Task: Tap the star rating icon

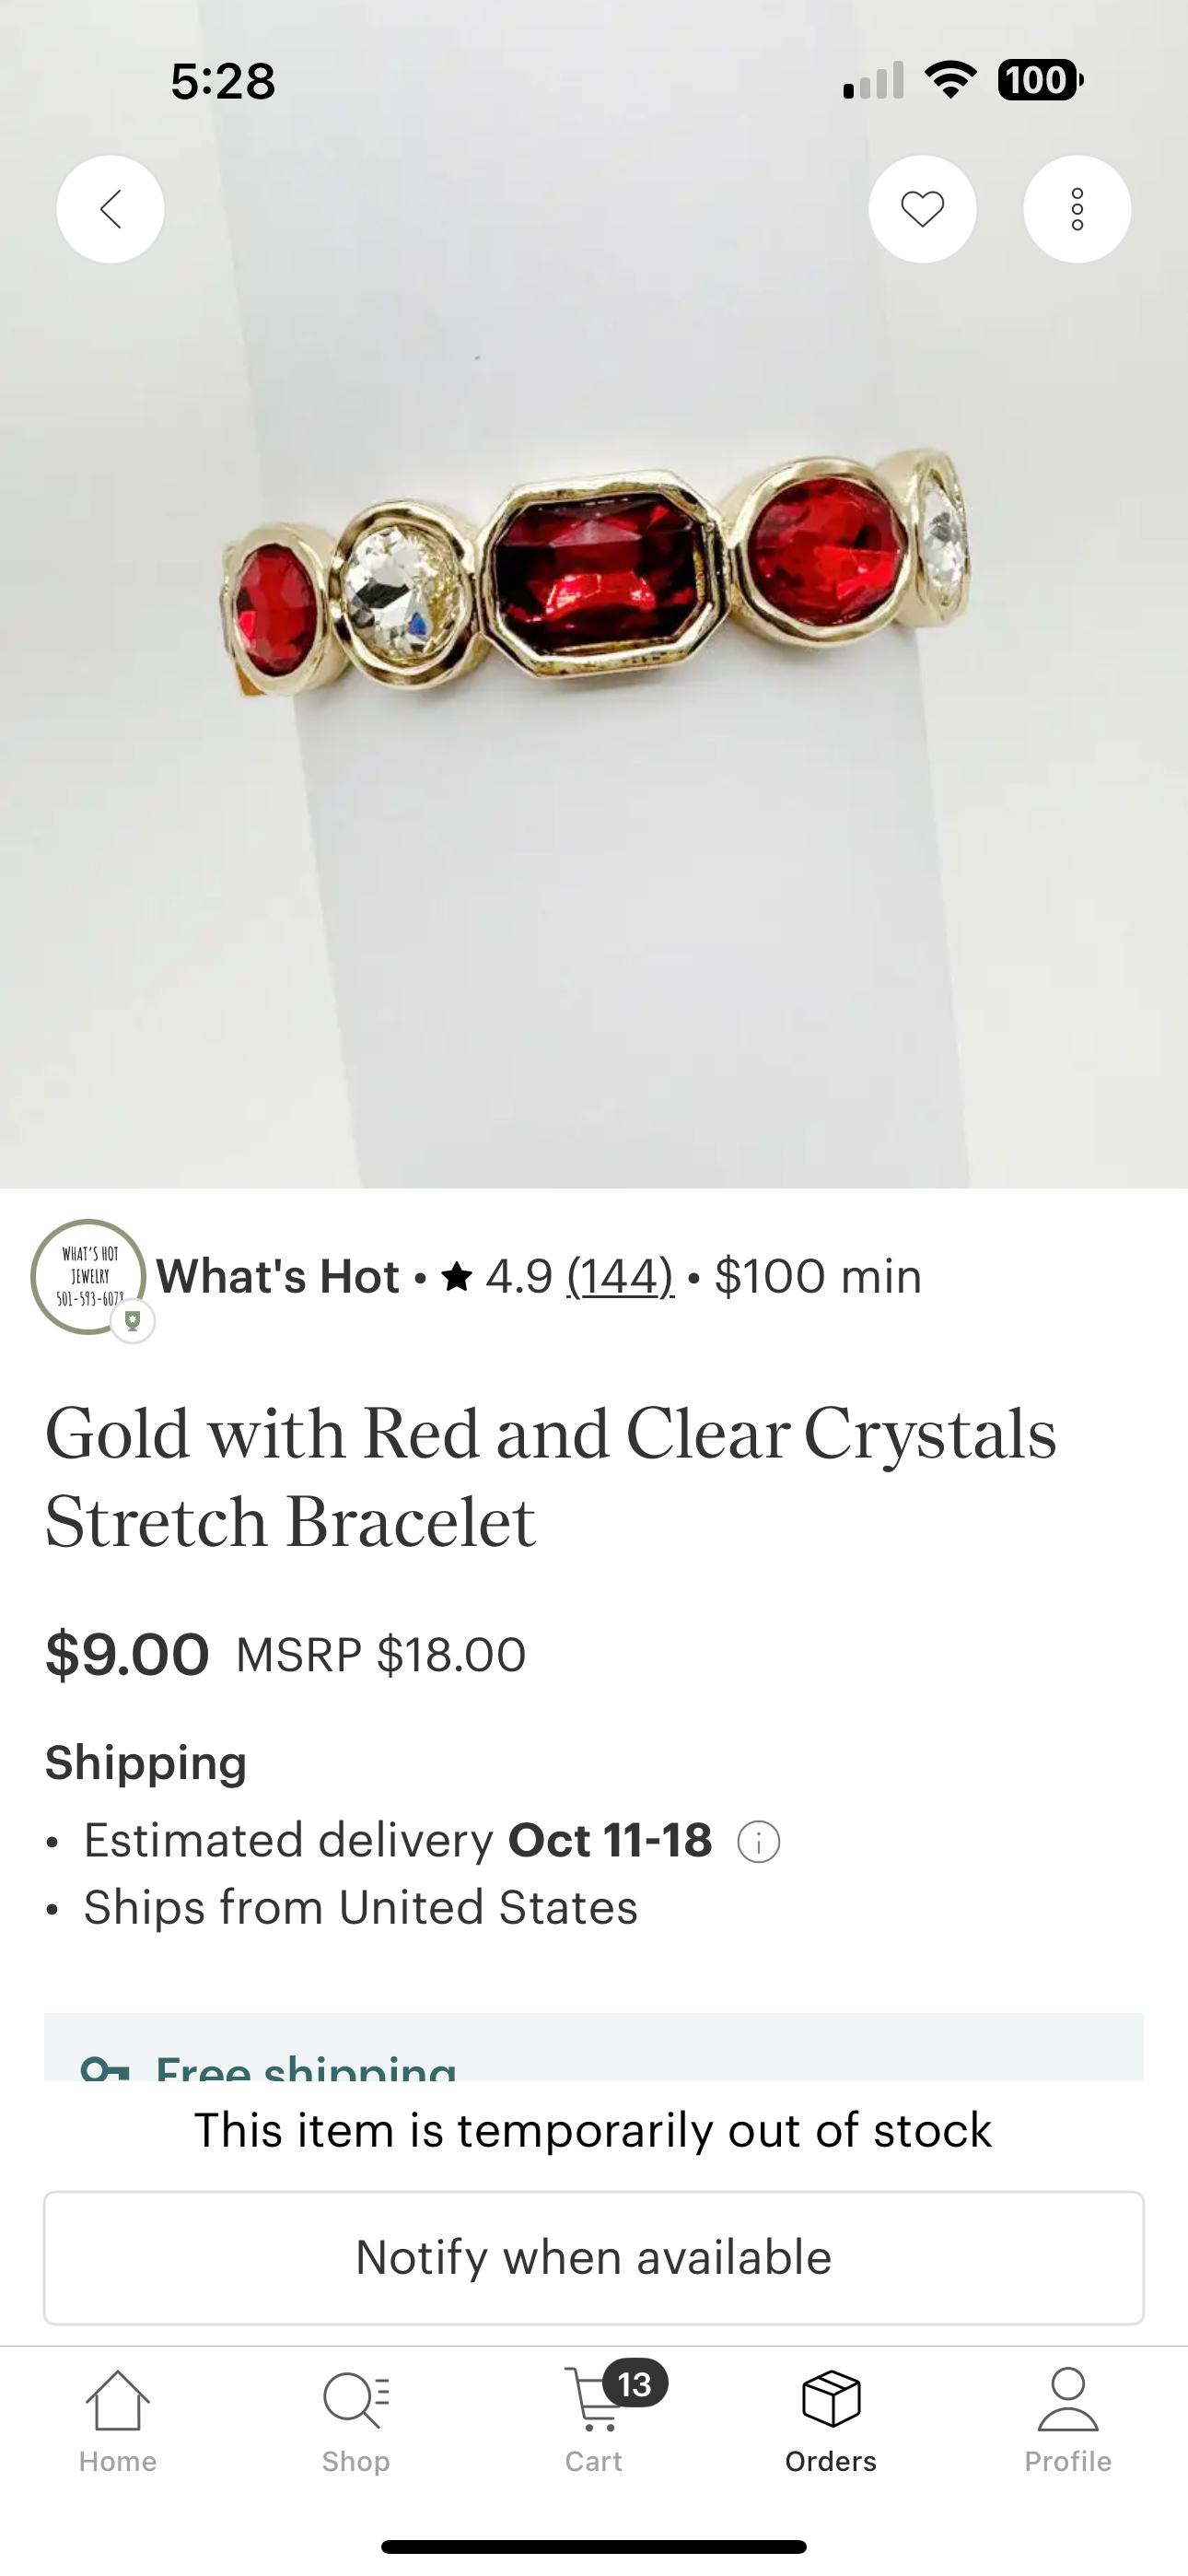Action: (x=457, y=1277)
